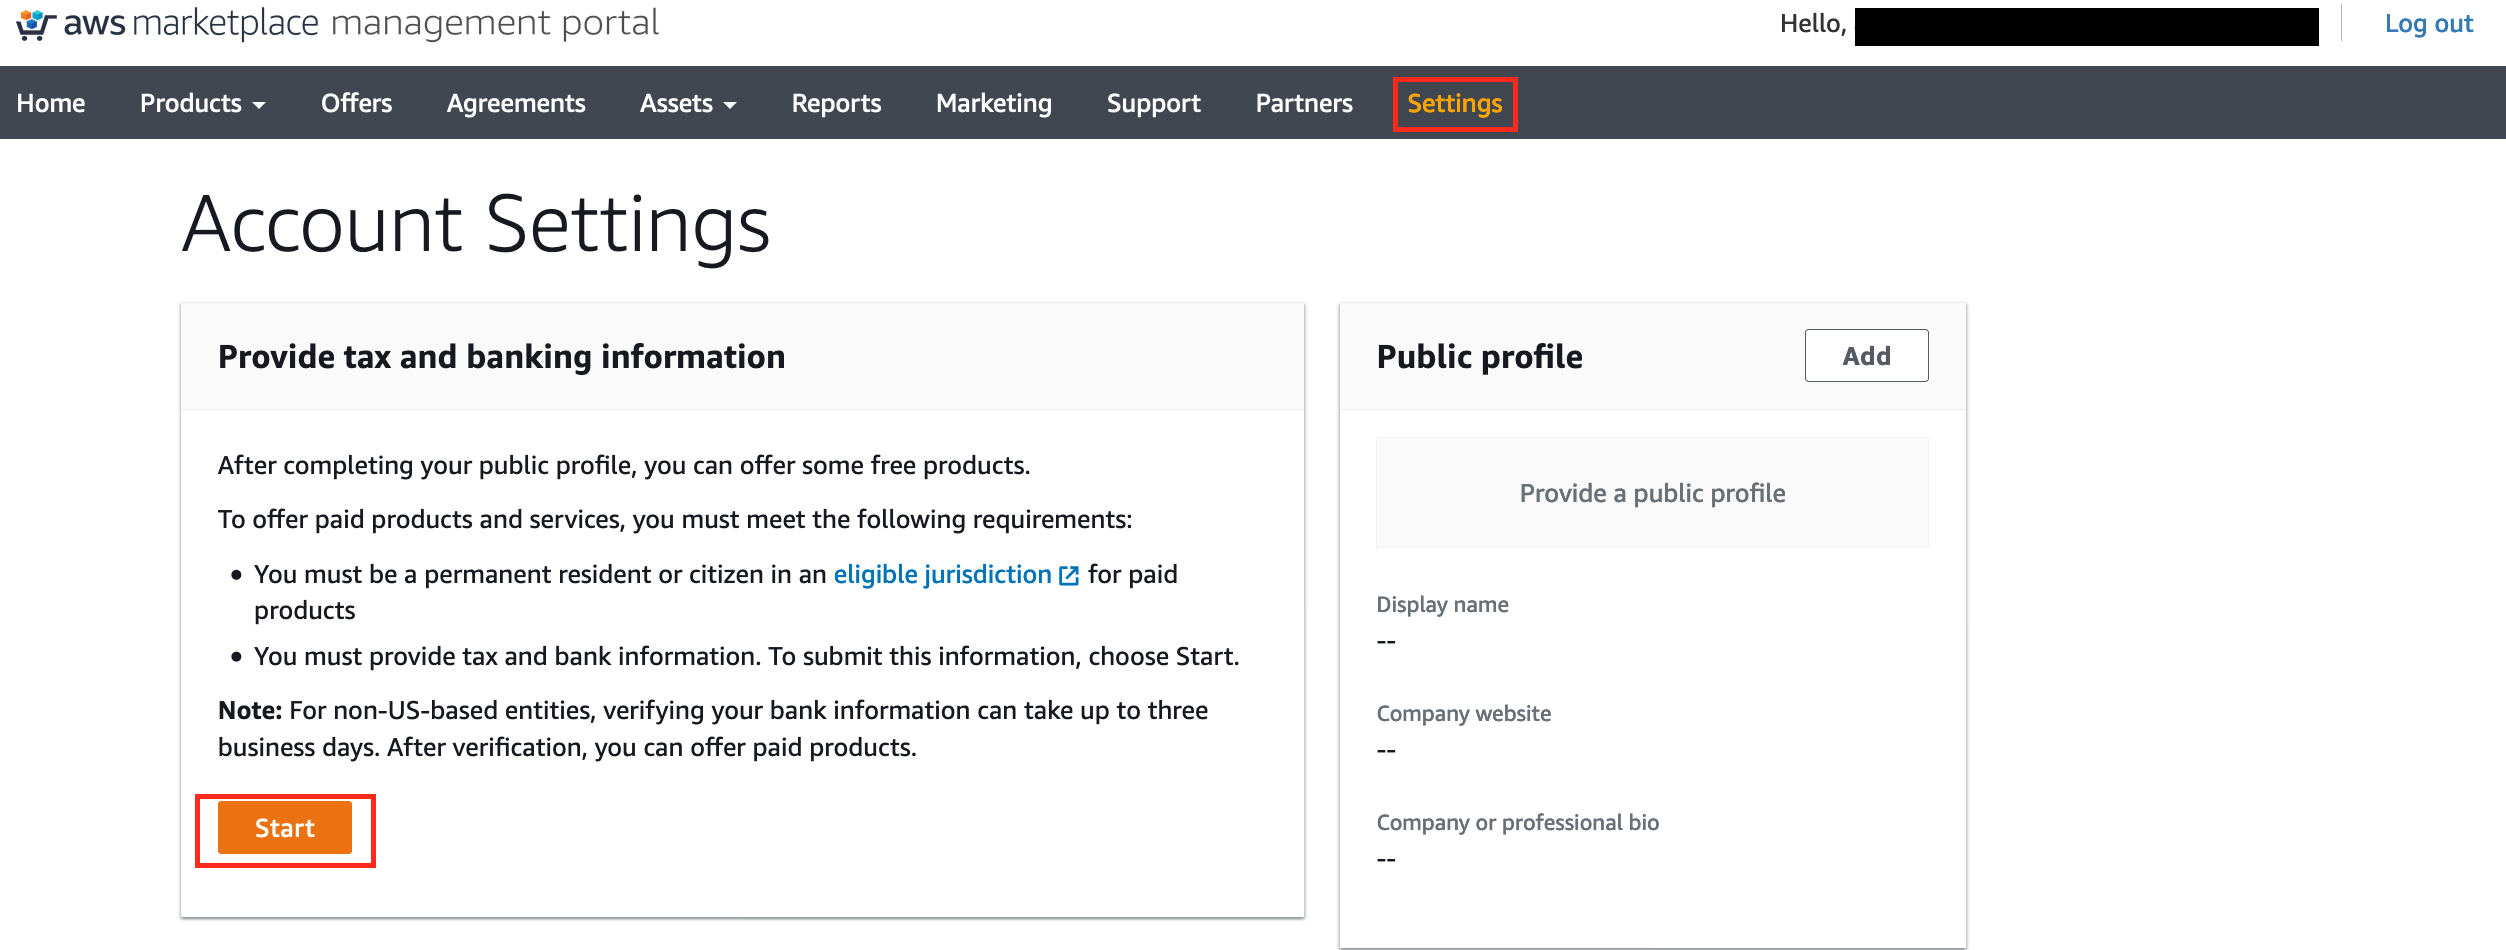2506x950 pixels.
Task: Click the Provide tax and banking information header
Action: (x=501, y=357)
